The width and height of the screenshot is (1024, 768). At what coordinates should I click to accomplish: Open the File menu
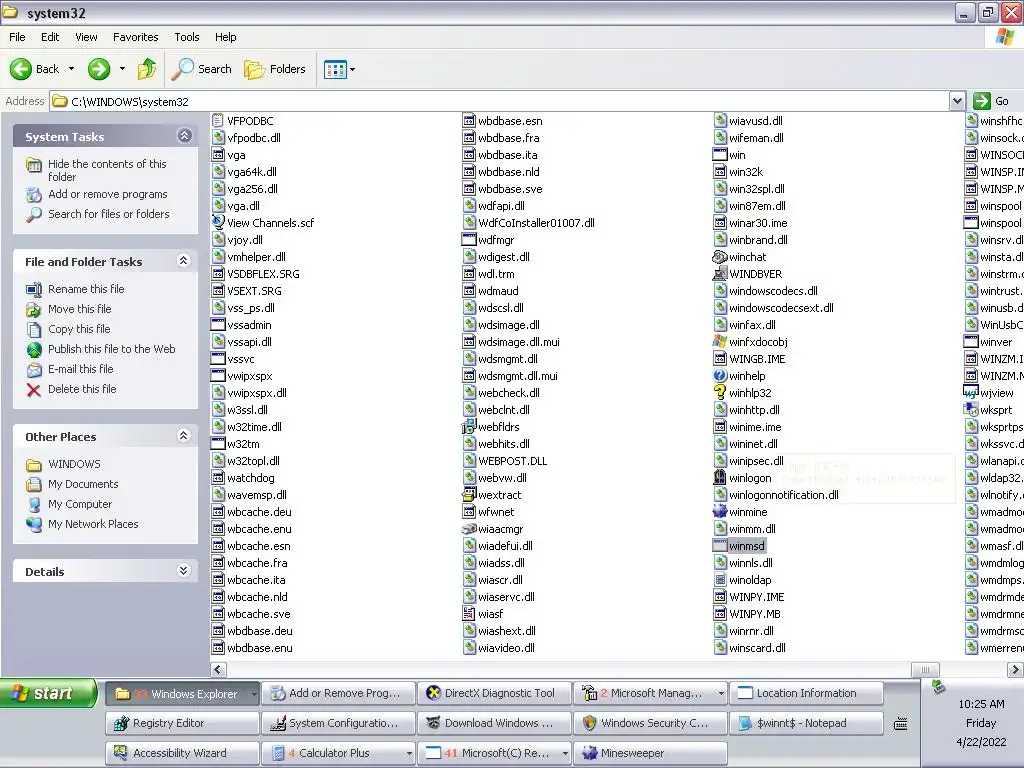pos(17,37)
